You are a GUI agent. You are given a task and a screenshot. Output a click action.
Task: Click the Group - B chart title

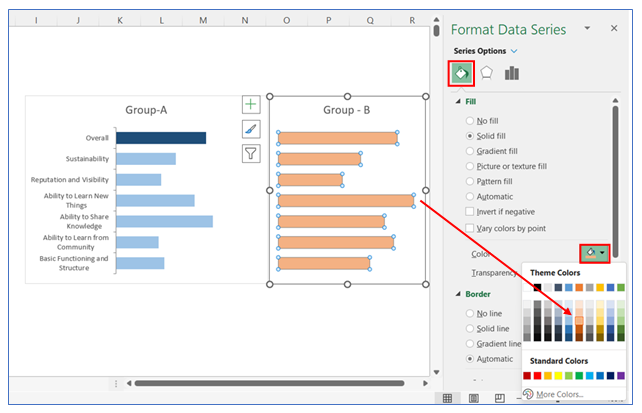tap(347, 110)
